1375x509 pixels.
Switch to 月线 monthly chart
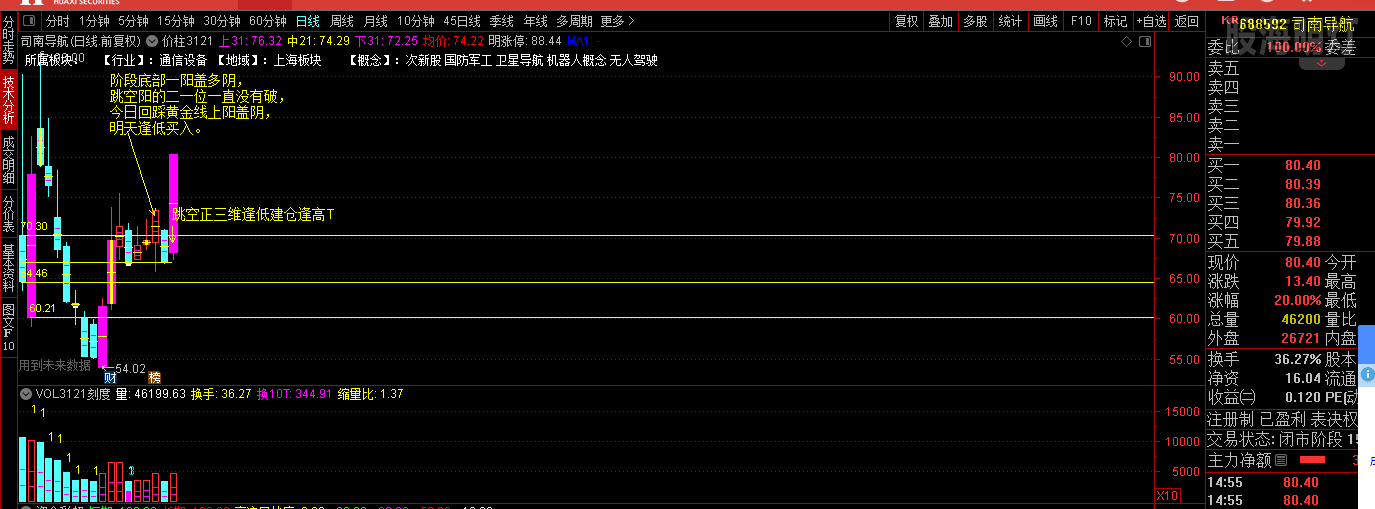click(x=376, y=21)
